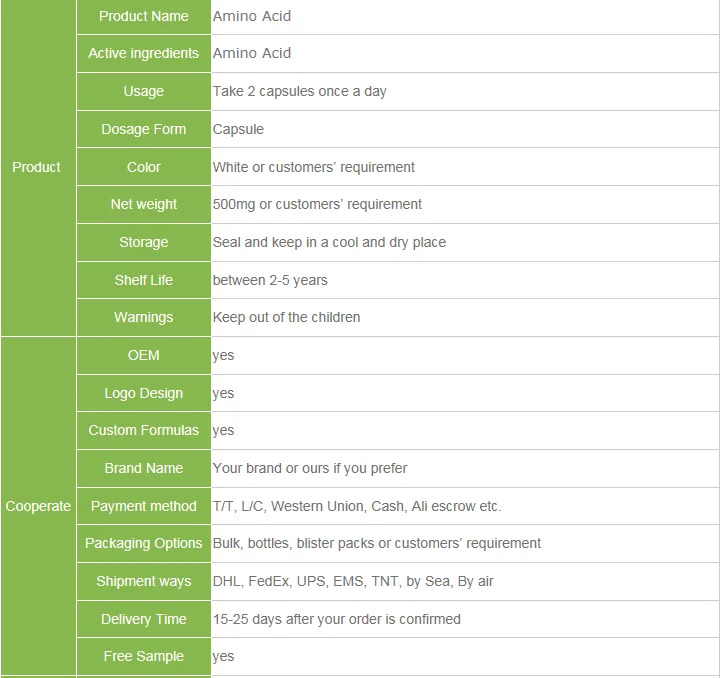
Task: Select the 'Your brand or ours if you prefer' text
Action: coord(310,468)
